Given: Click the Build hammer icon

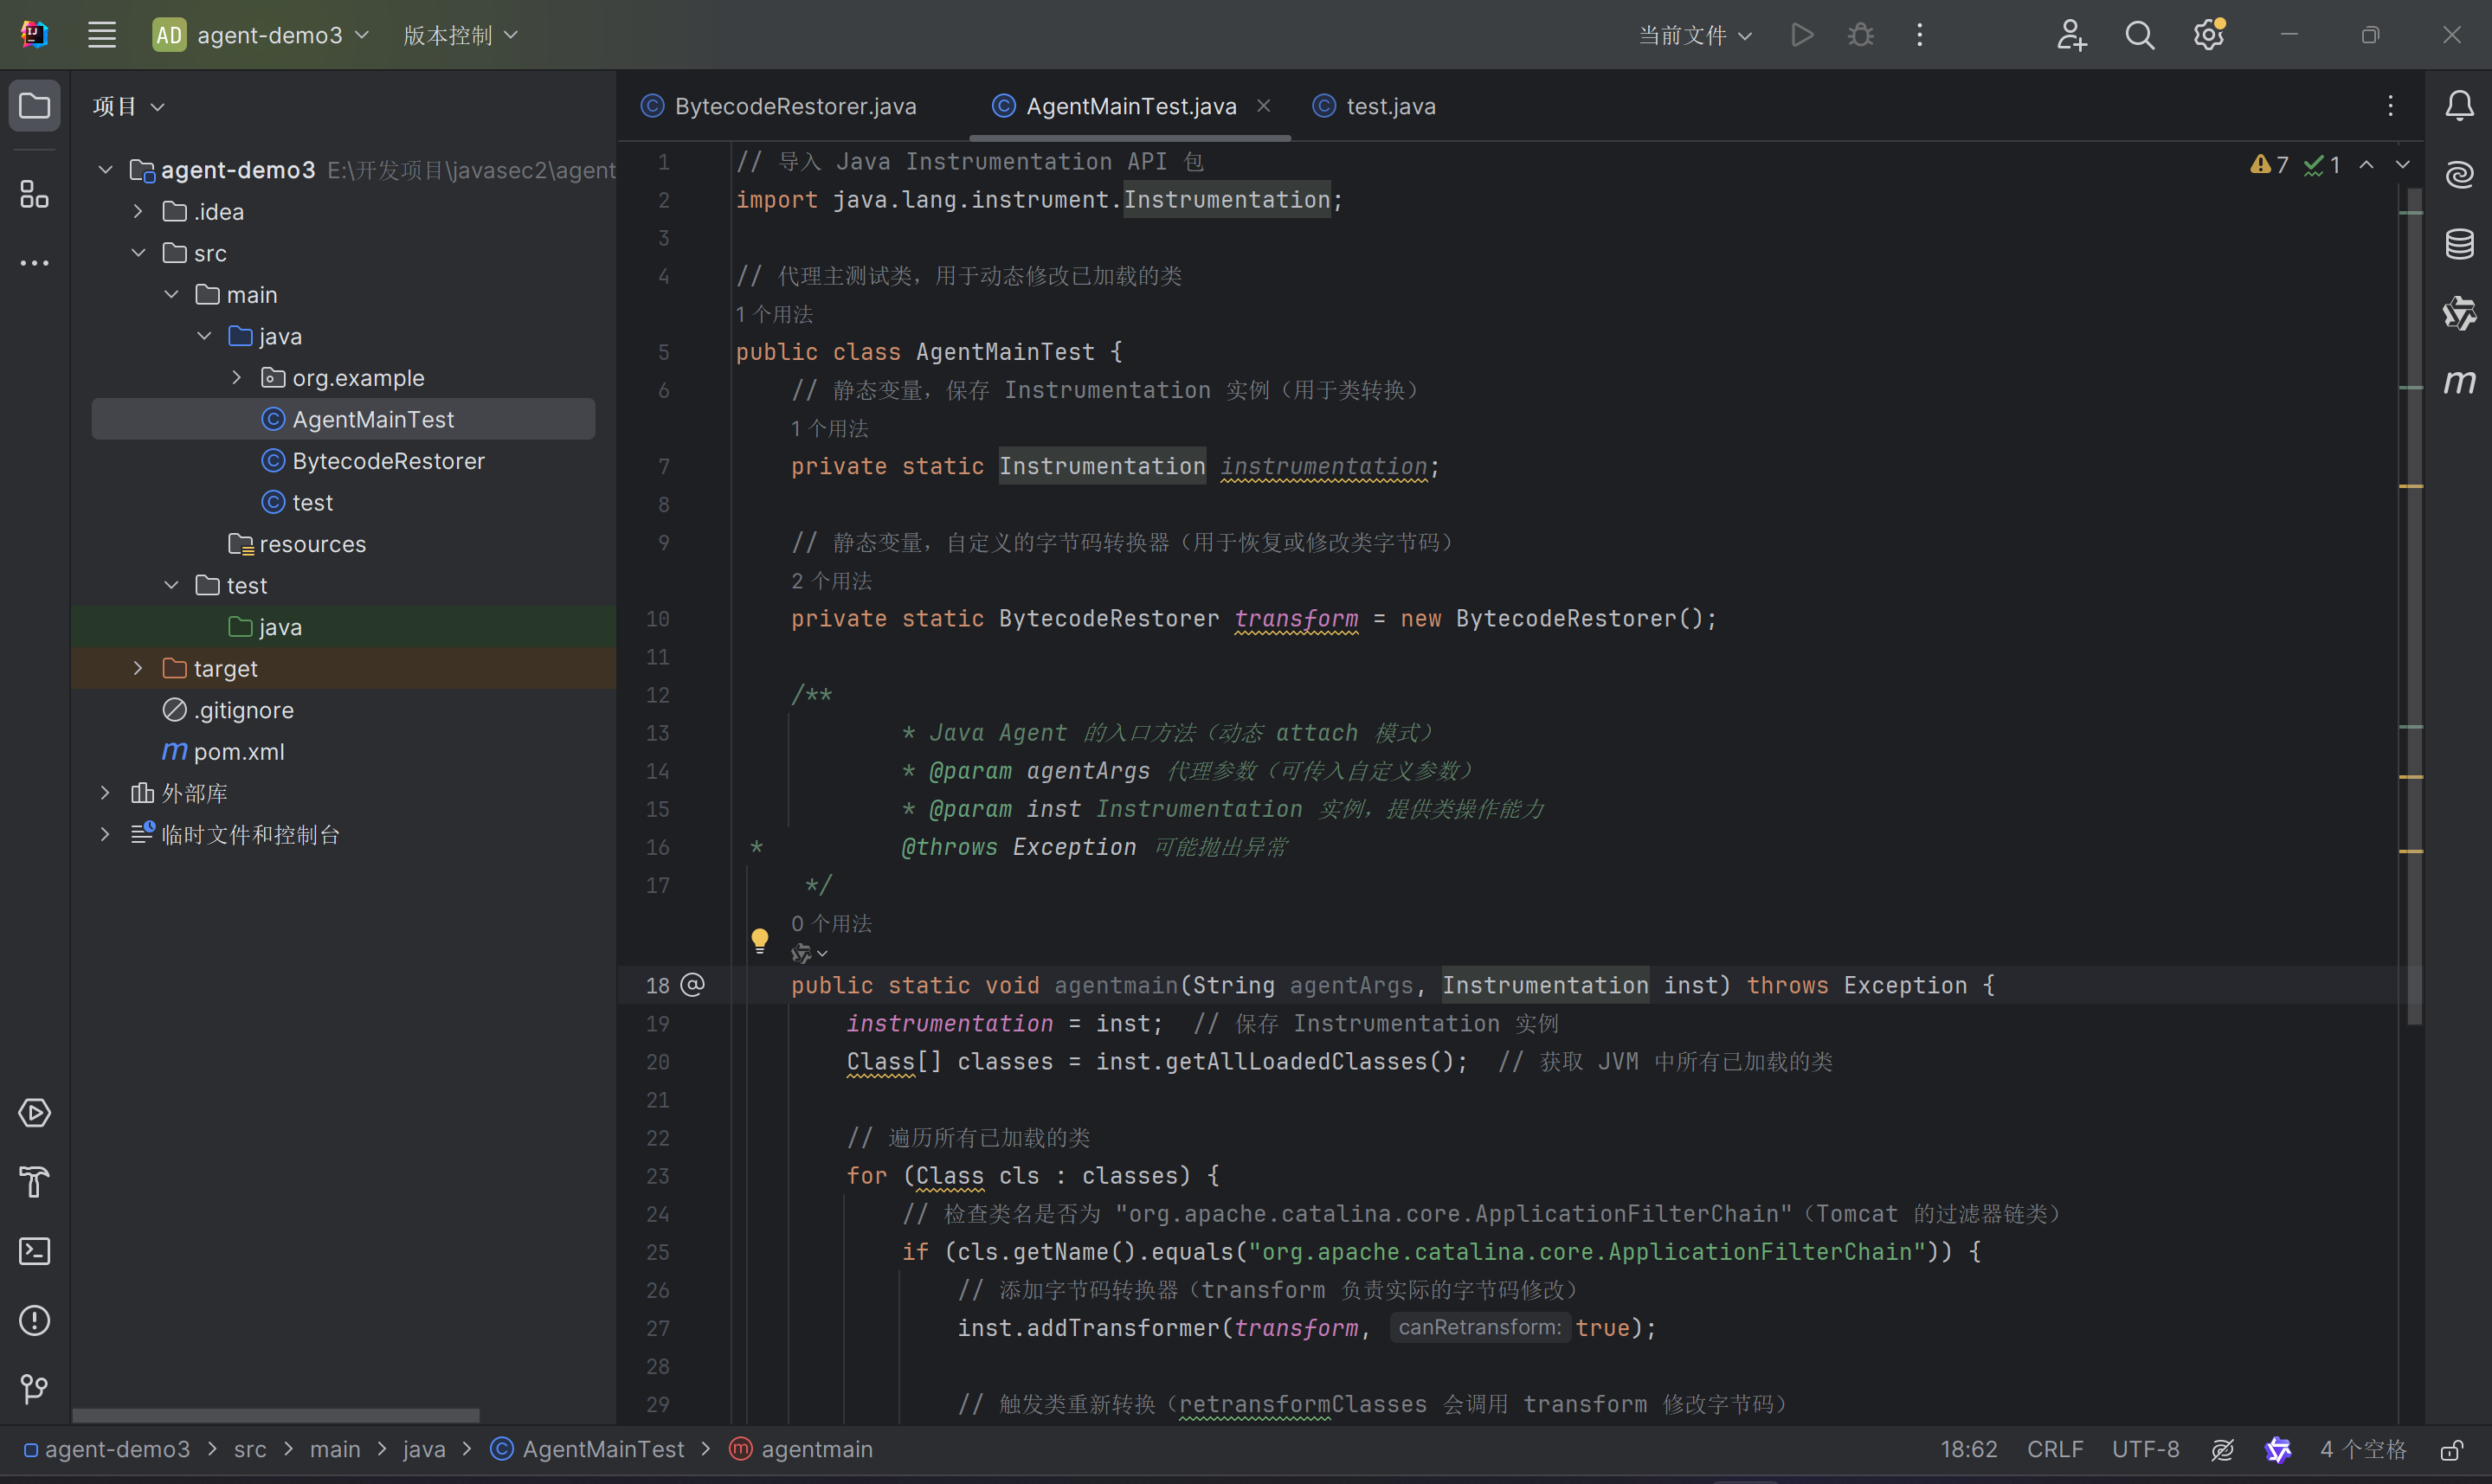Looking at the screenshot, I should [34, 1182].
